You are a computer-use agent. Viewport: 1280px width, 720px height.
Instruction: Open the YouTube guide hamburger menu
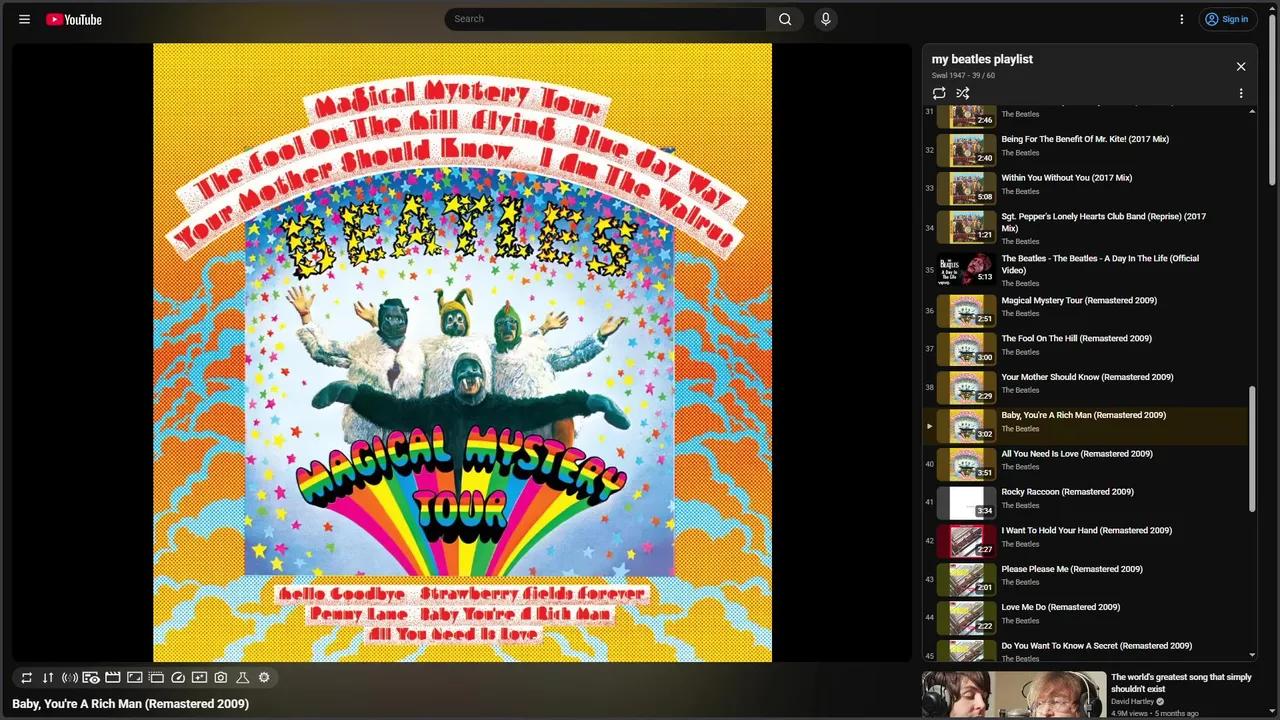(24, 19)
